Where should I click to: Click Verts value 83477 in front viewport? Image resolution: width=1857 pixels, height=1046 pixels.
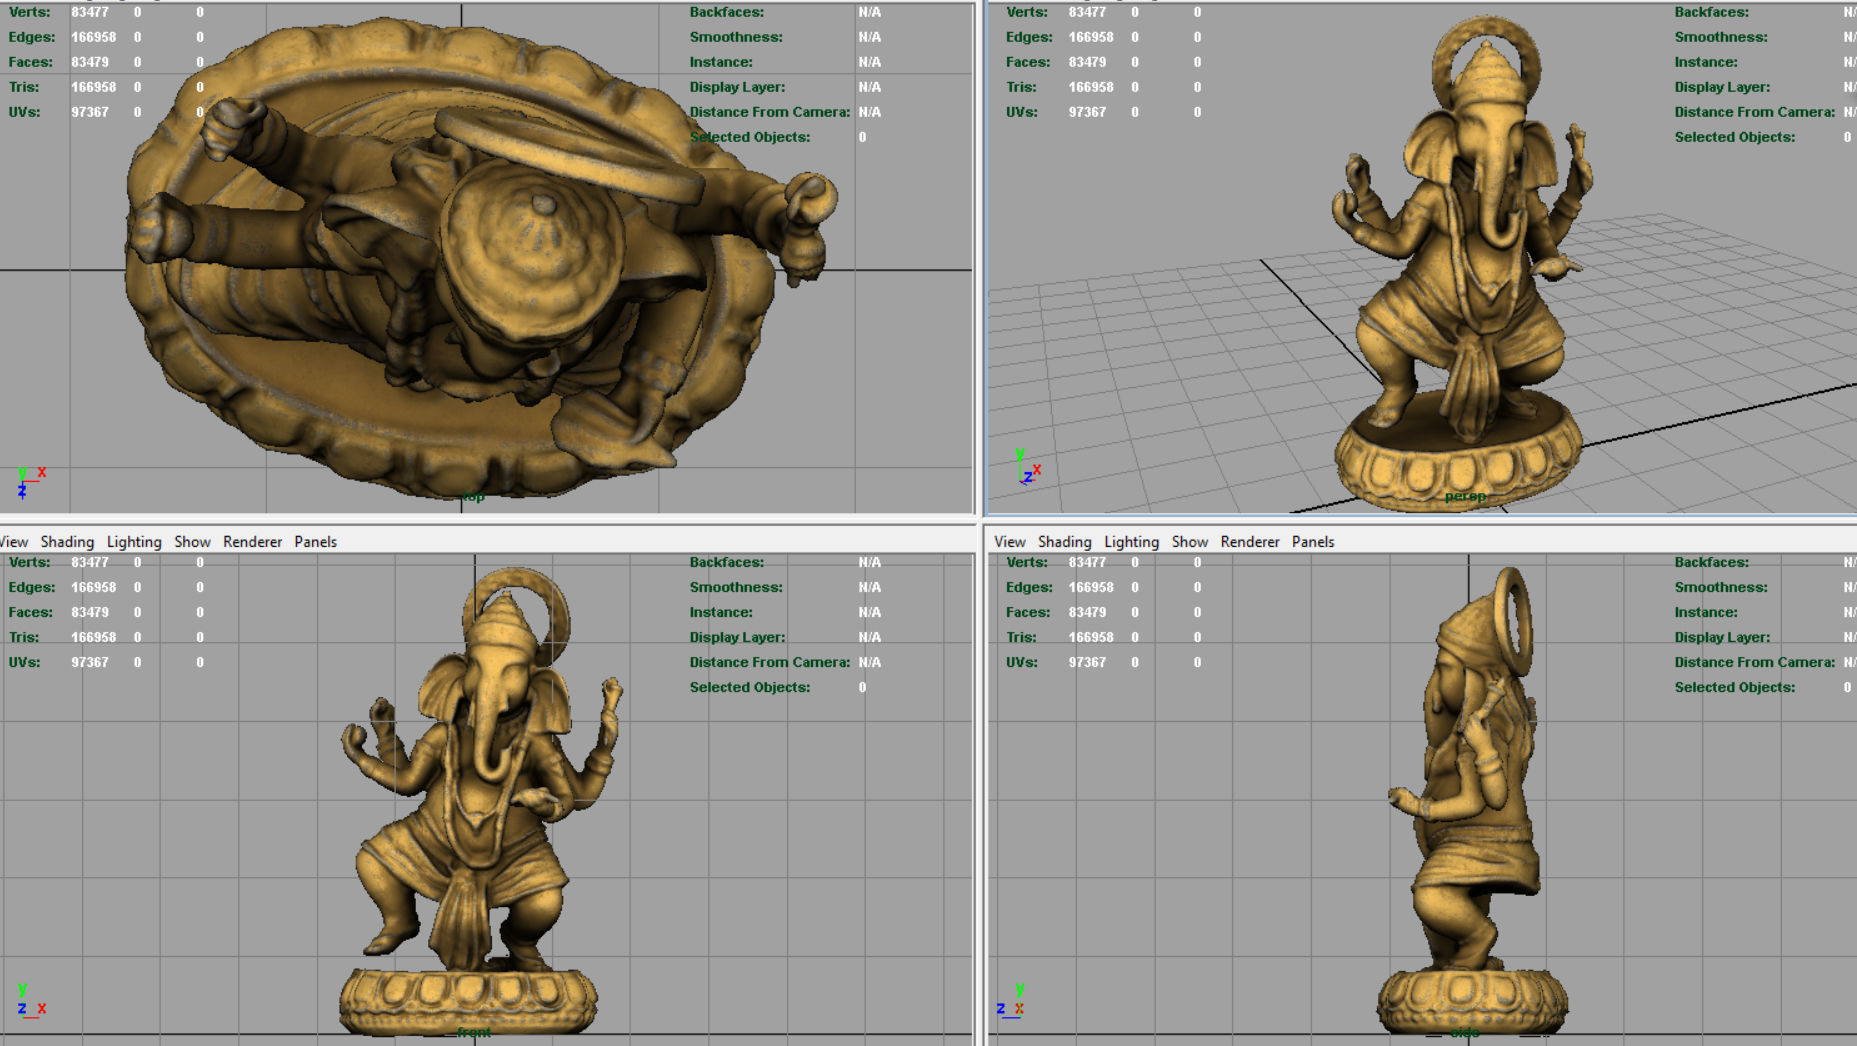click(x=90, y=562)
